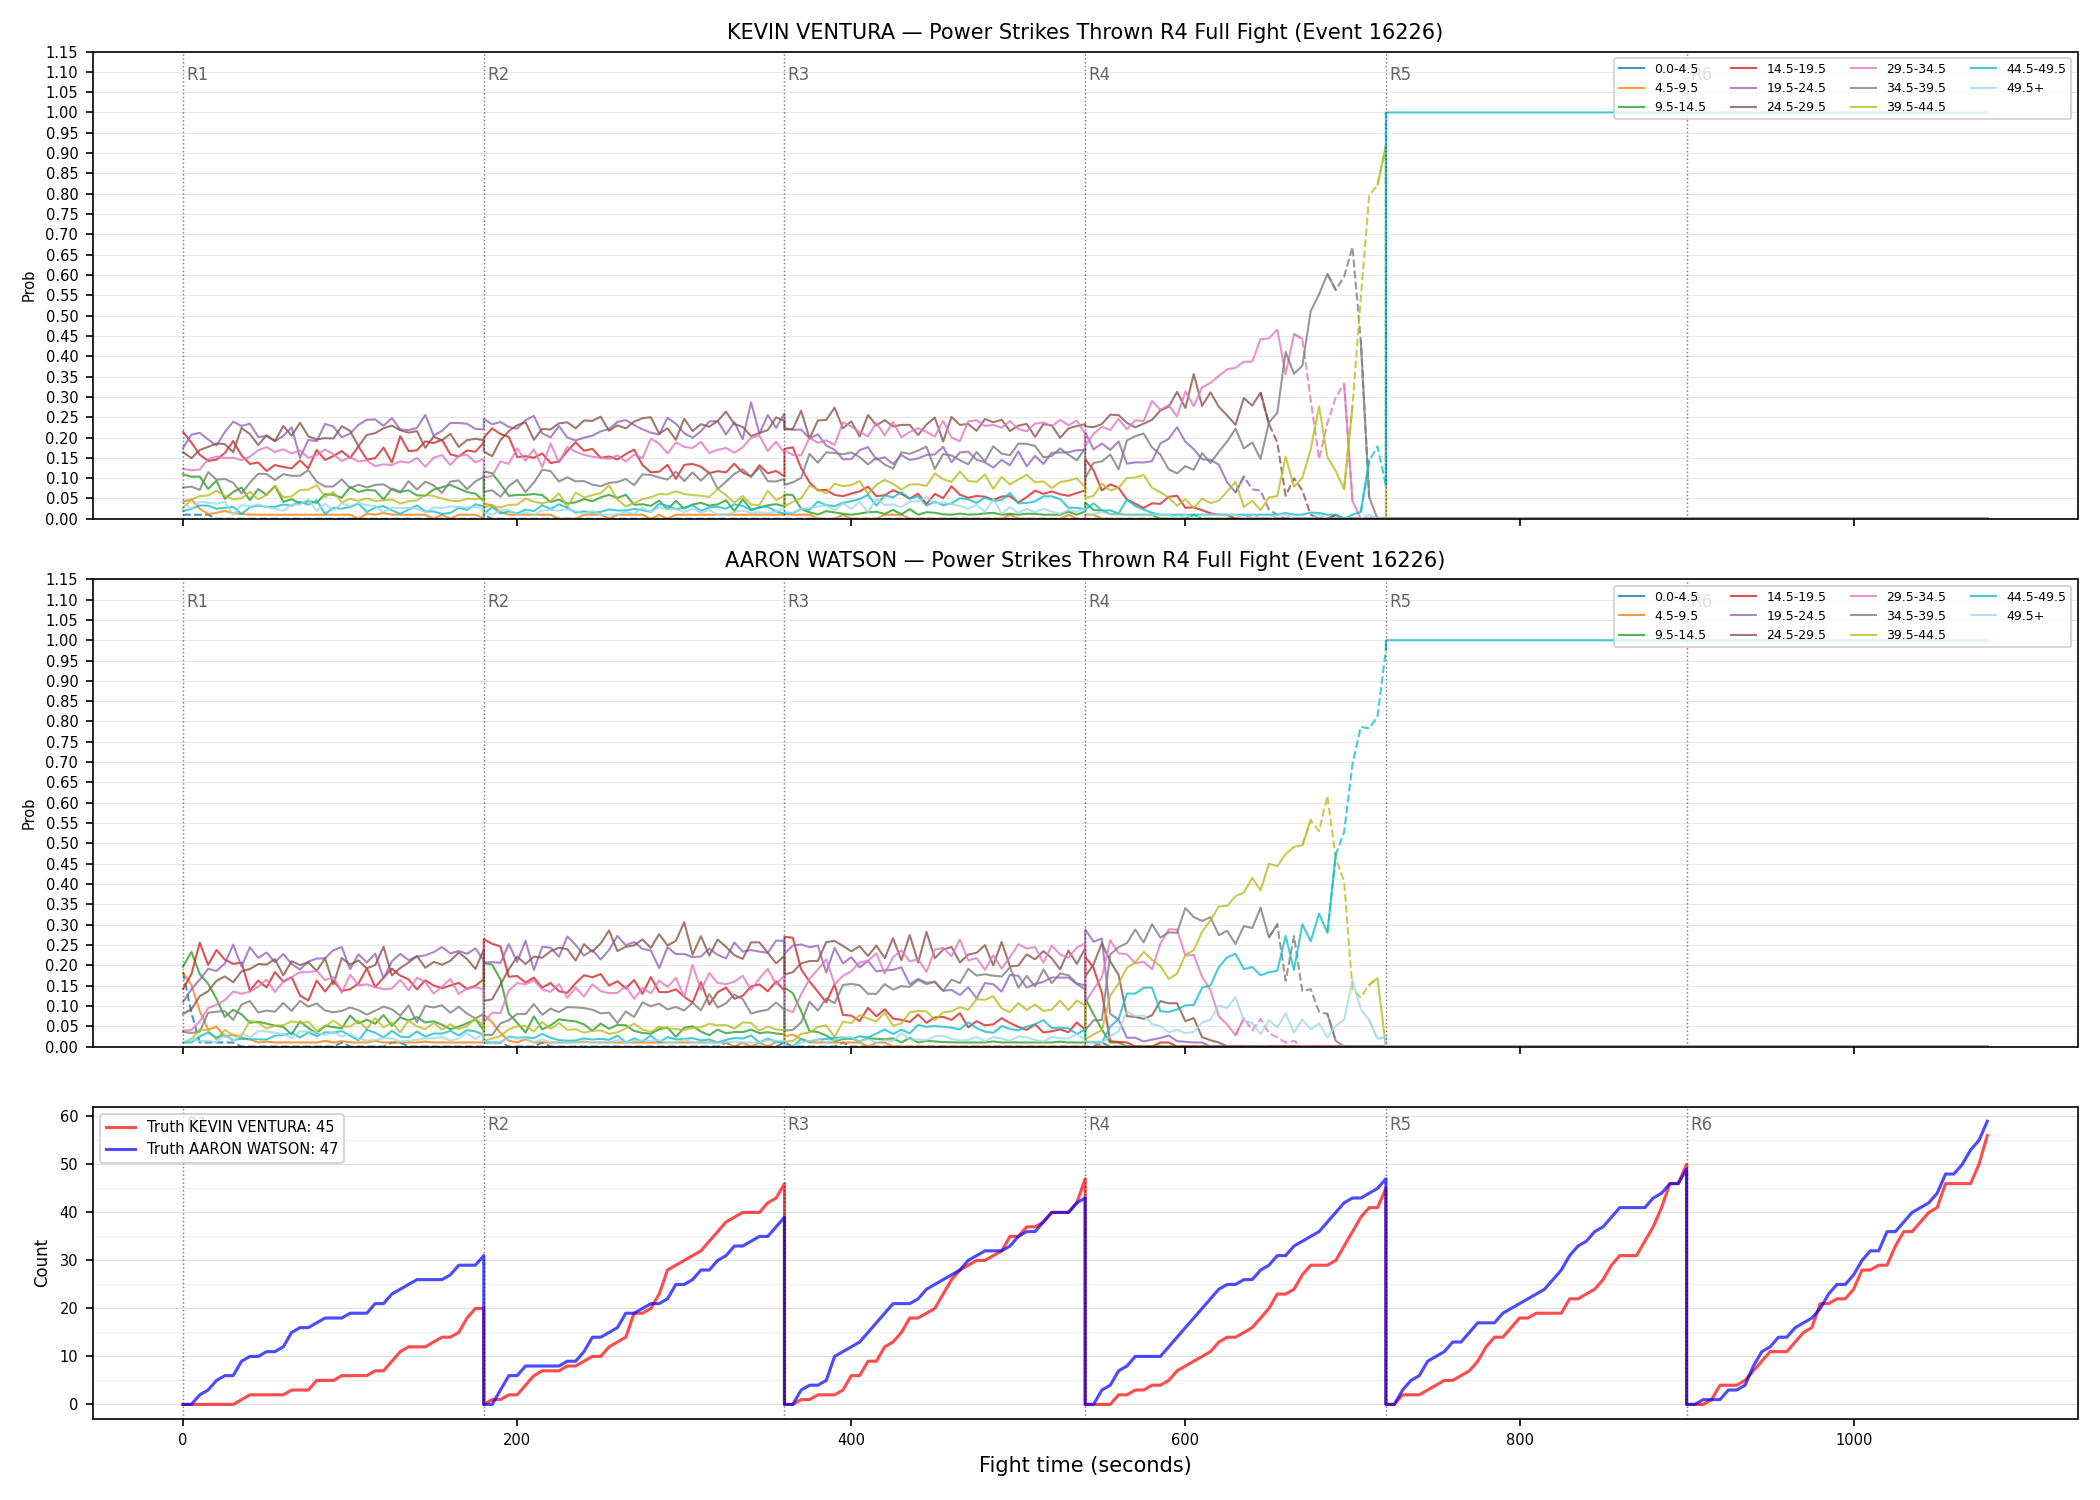
Task: Pick '29.5-34.5' in Aaron Watson legend
Action: click(1898, 597)
